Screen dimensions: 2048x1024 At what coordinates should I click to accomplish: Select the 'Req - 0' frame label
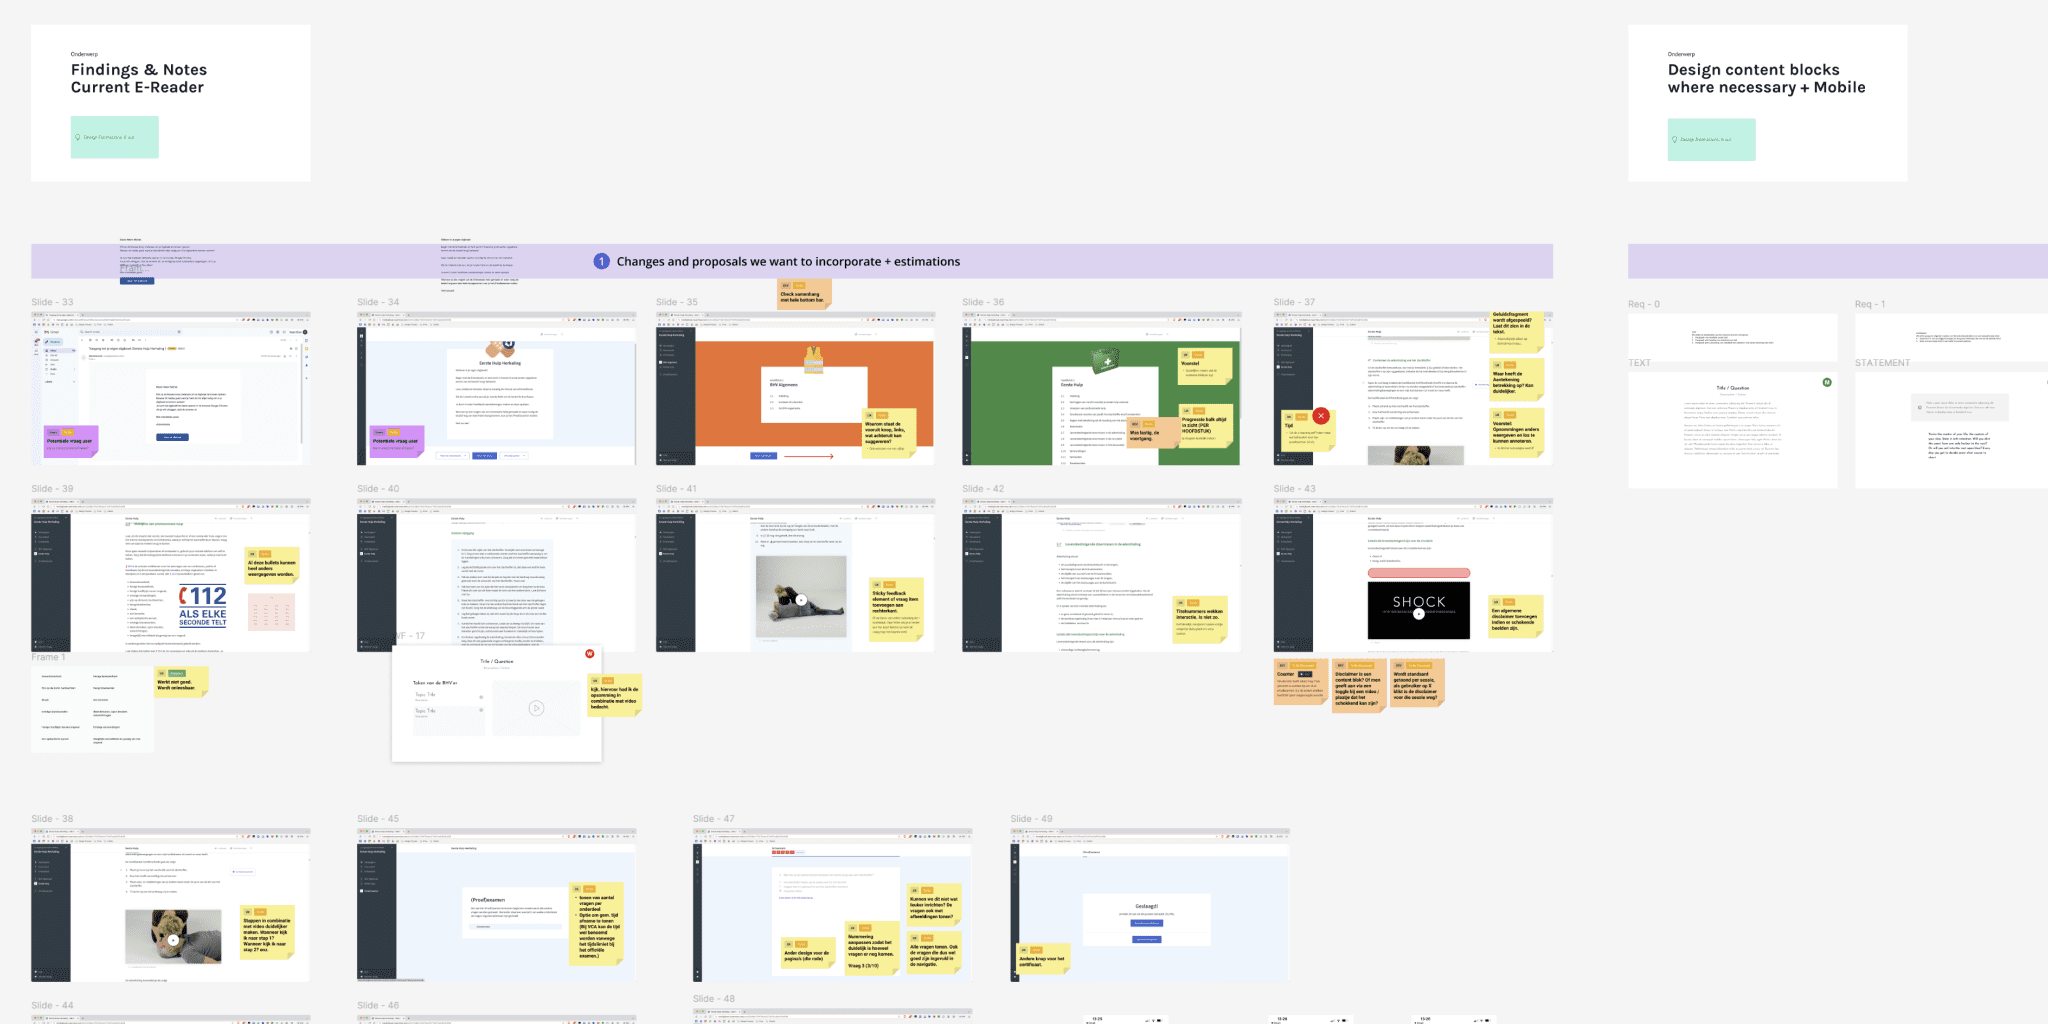pos(1643,304)
